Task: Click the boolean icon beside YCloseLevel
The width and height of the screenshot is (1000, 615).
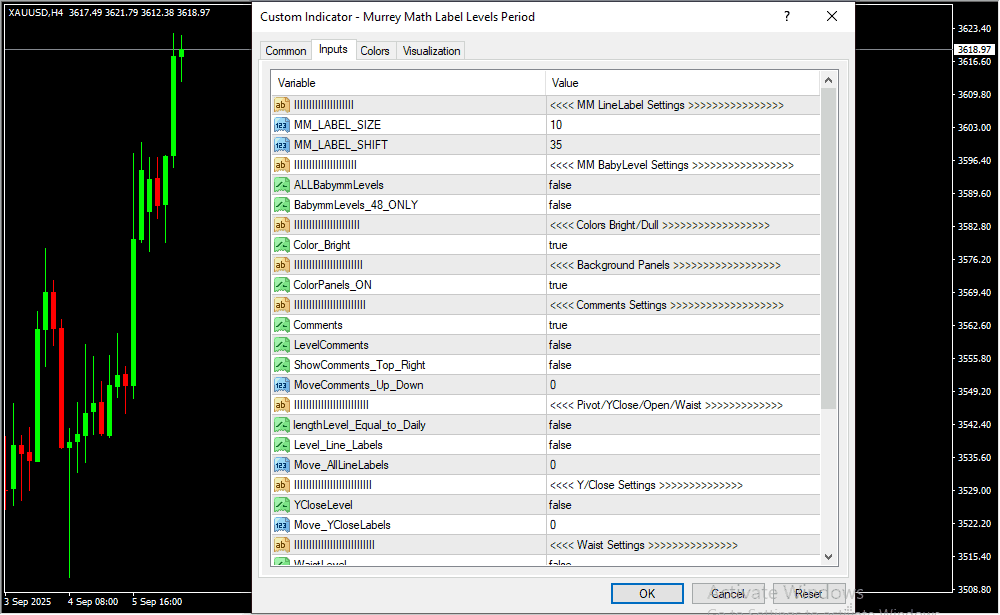Action: point(281,505)
